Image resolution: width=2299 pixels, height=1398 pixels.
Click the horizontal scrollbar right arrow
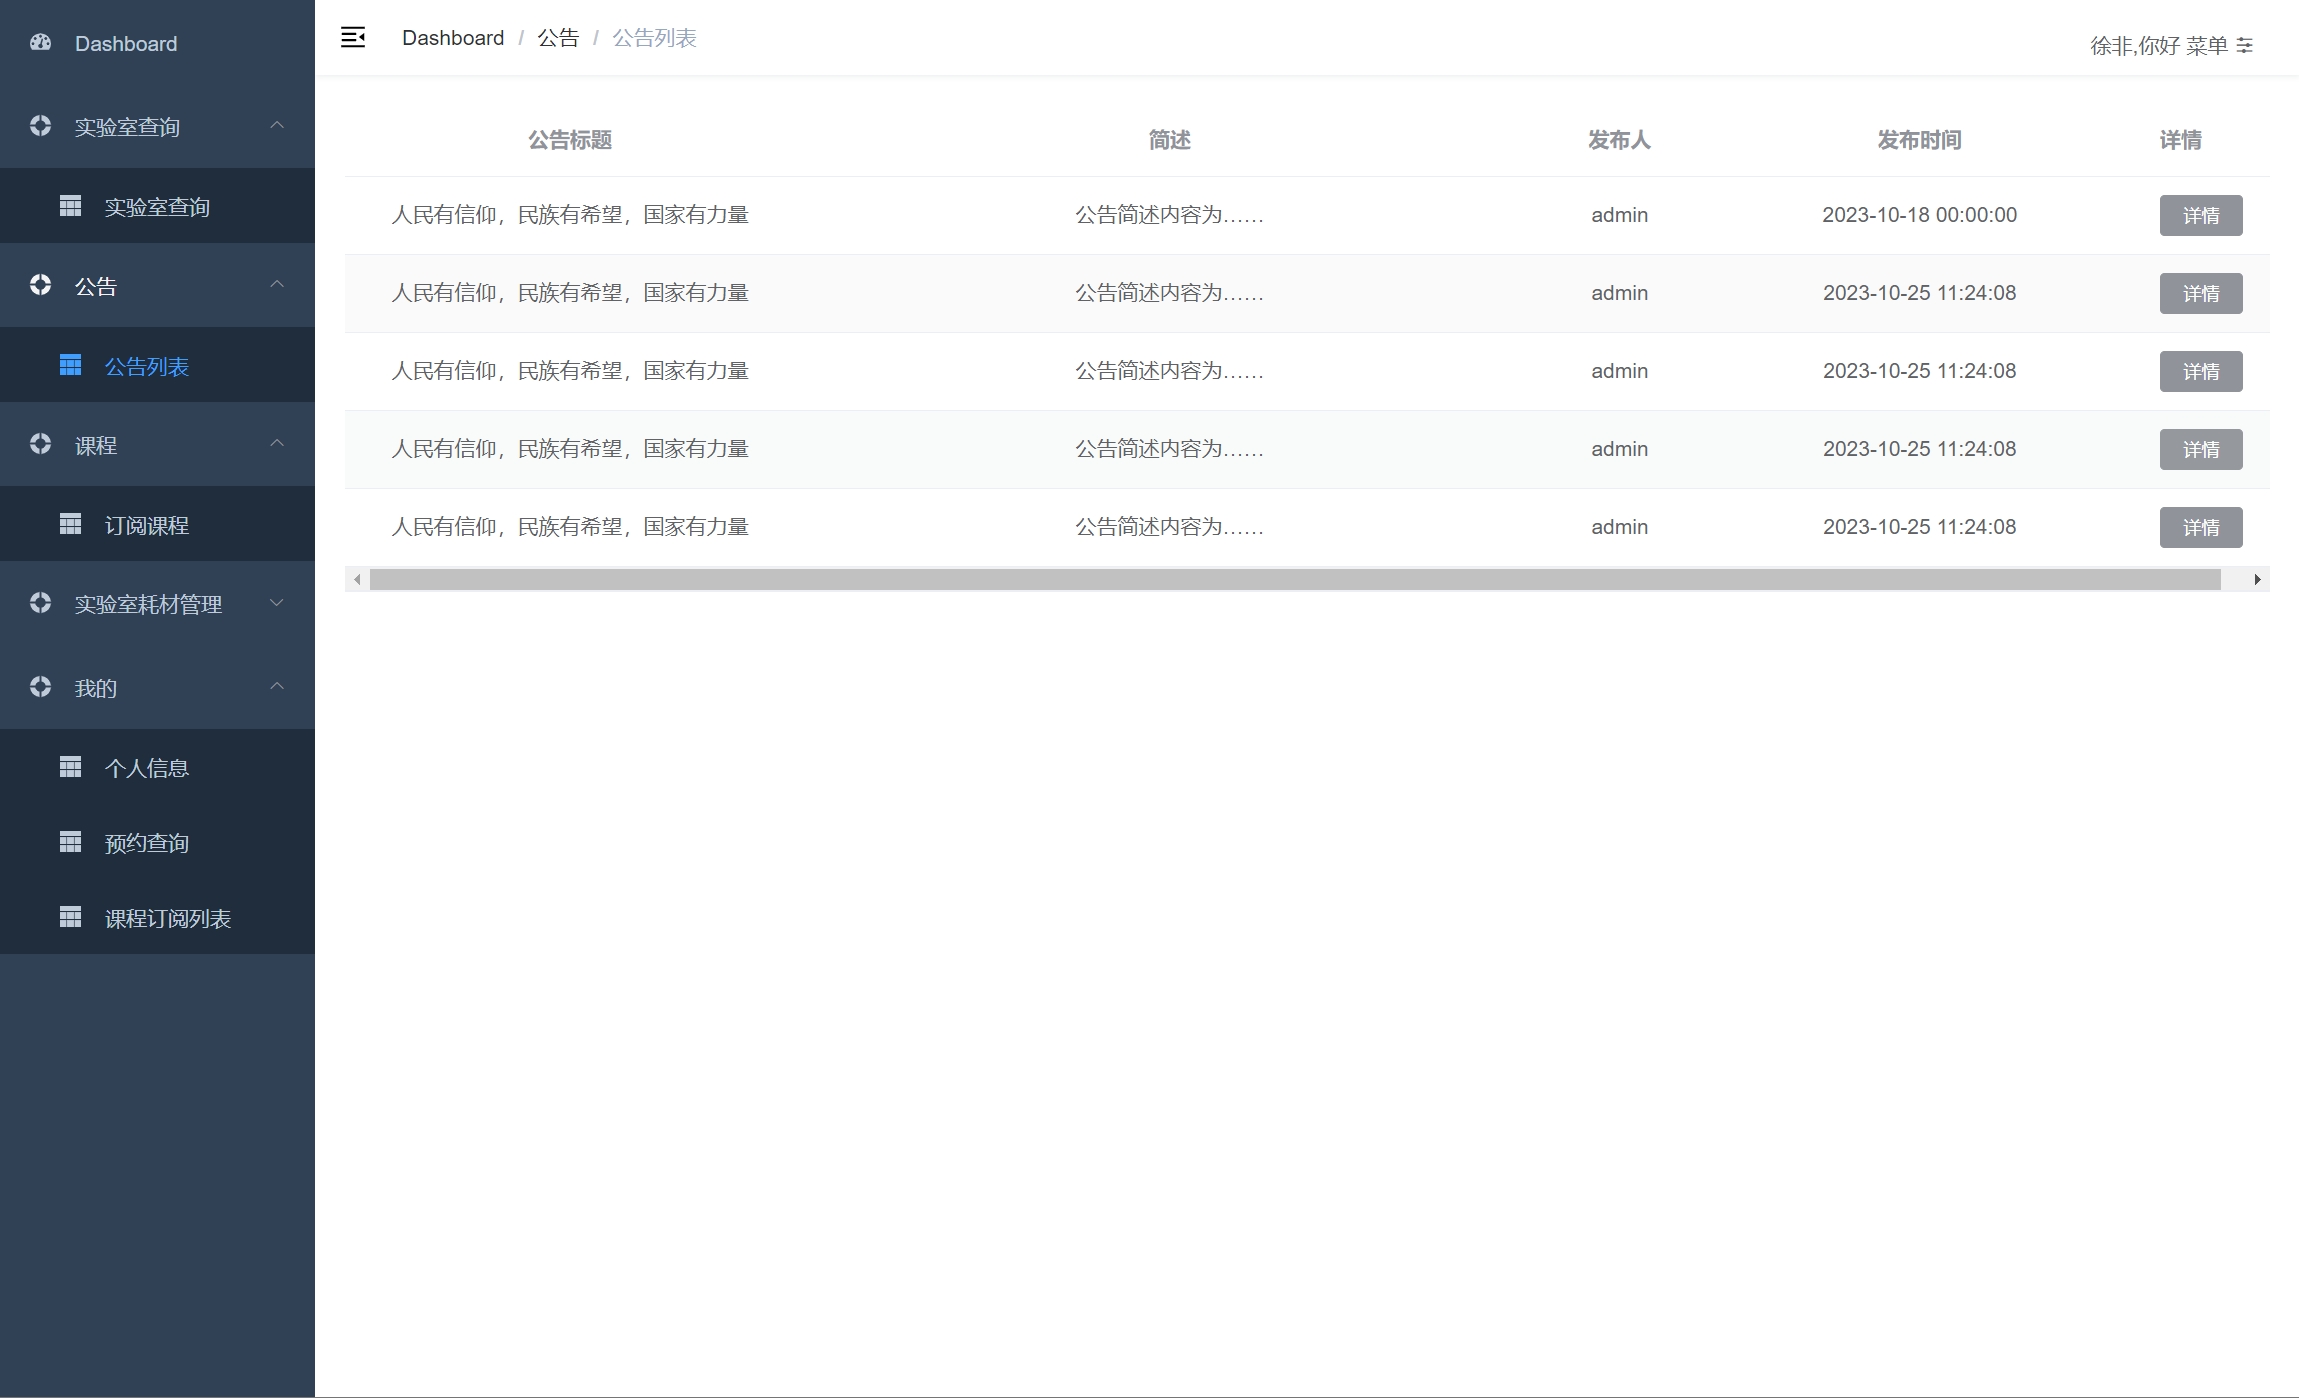click(x=2257, y=580)
